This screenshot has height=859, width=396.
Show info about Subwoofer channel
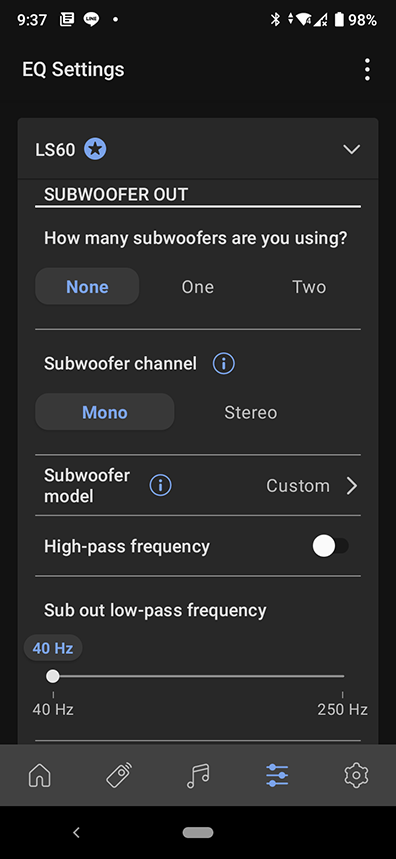tap(223, 363)
